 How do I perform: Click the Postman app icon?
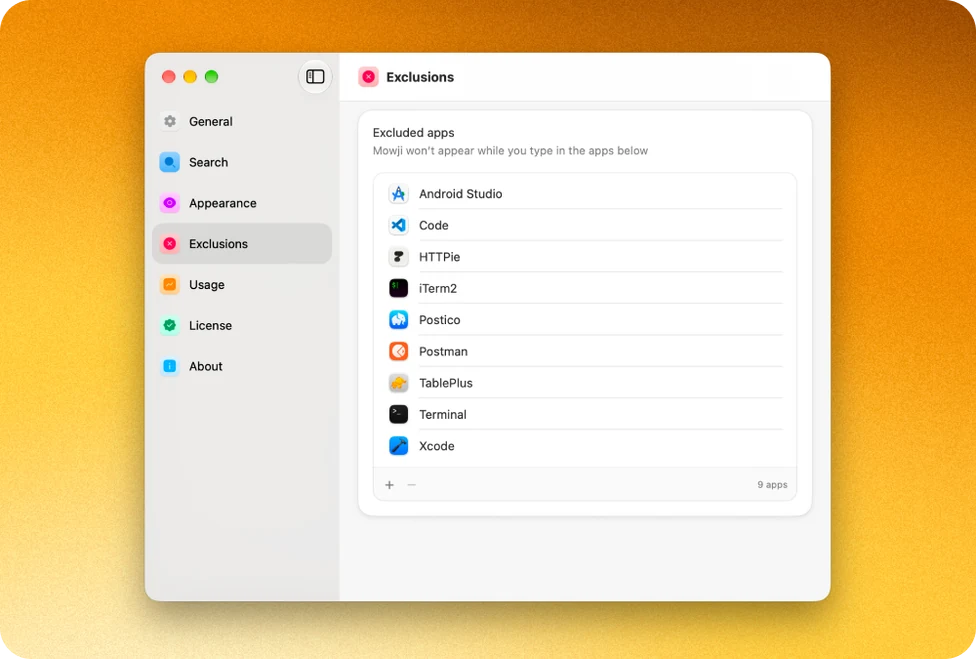(x=398, y=352)
